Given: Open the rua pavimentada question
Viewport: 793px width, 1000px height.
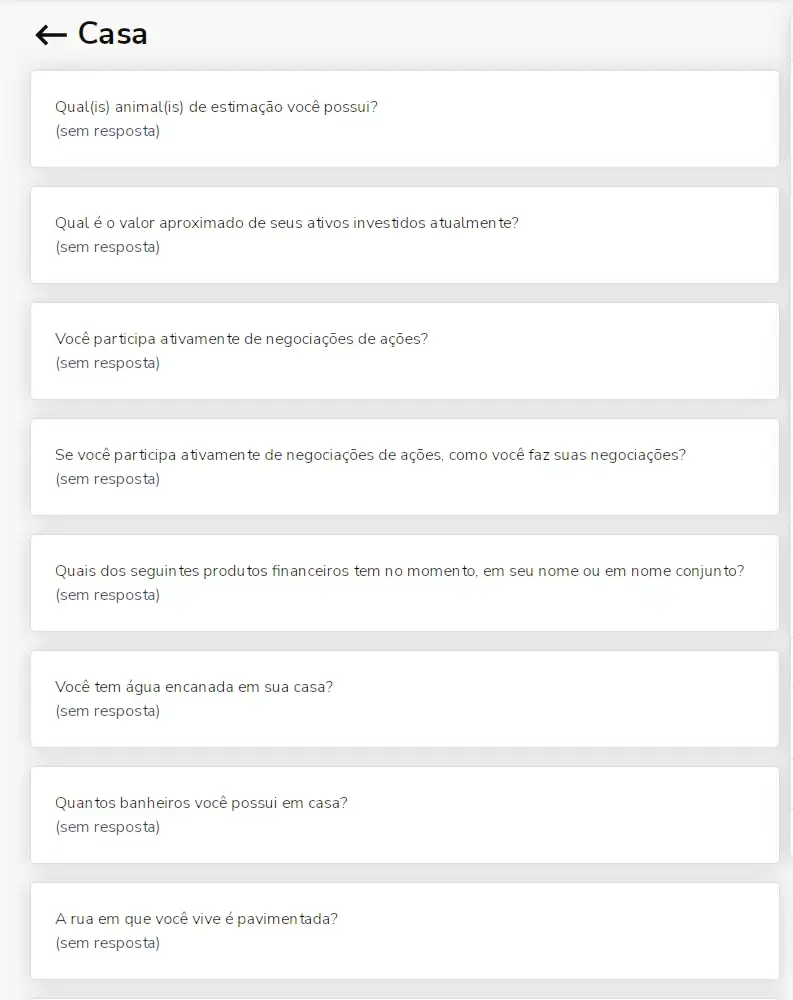Looking at the screenshot, I should (x=404, y=932).
